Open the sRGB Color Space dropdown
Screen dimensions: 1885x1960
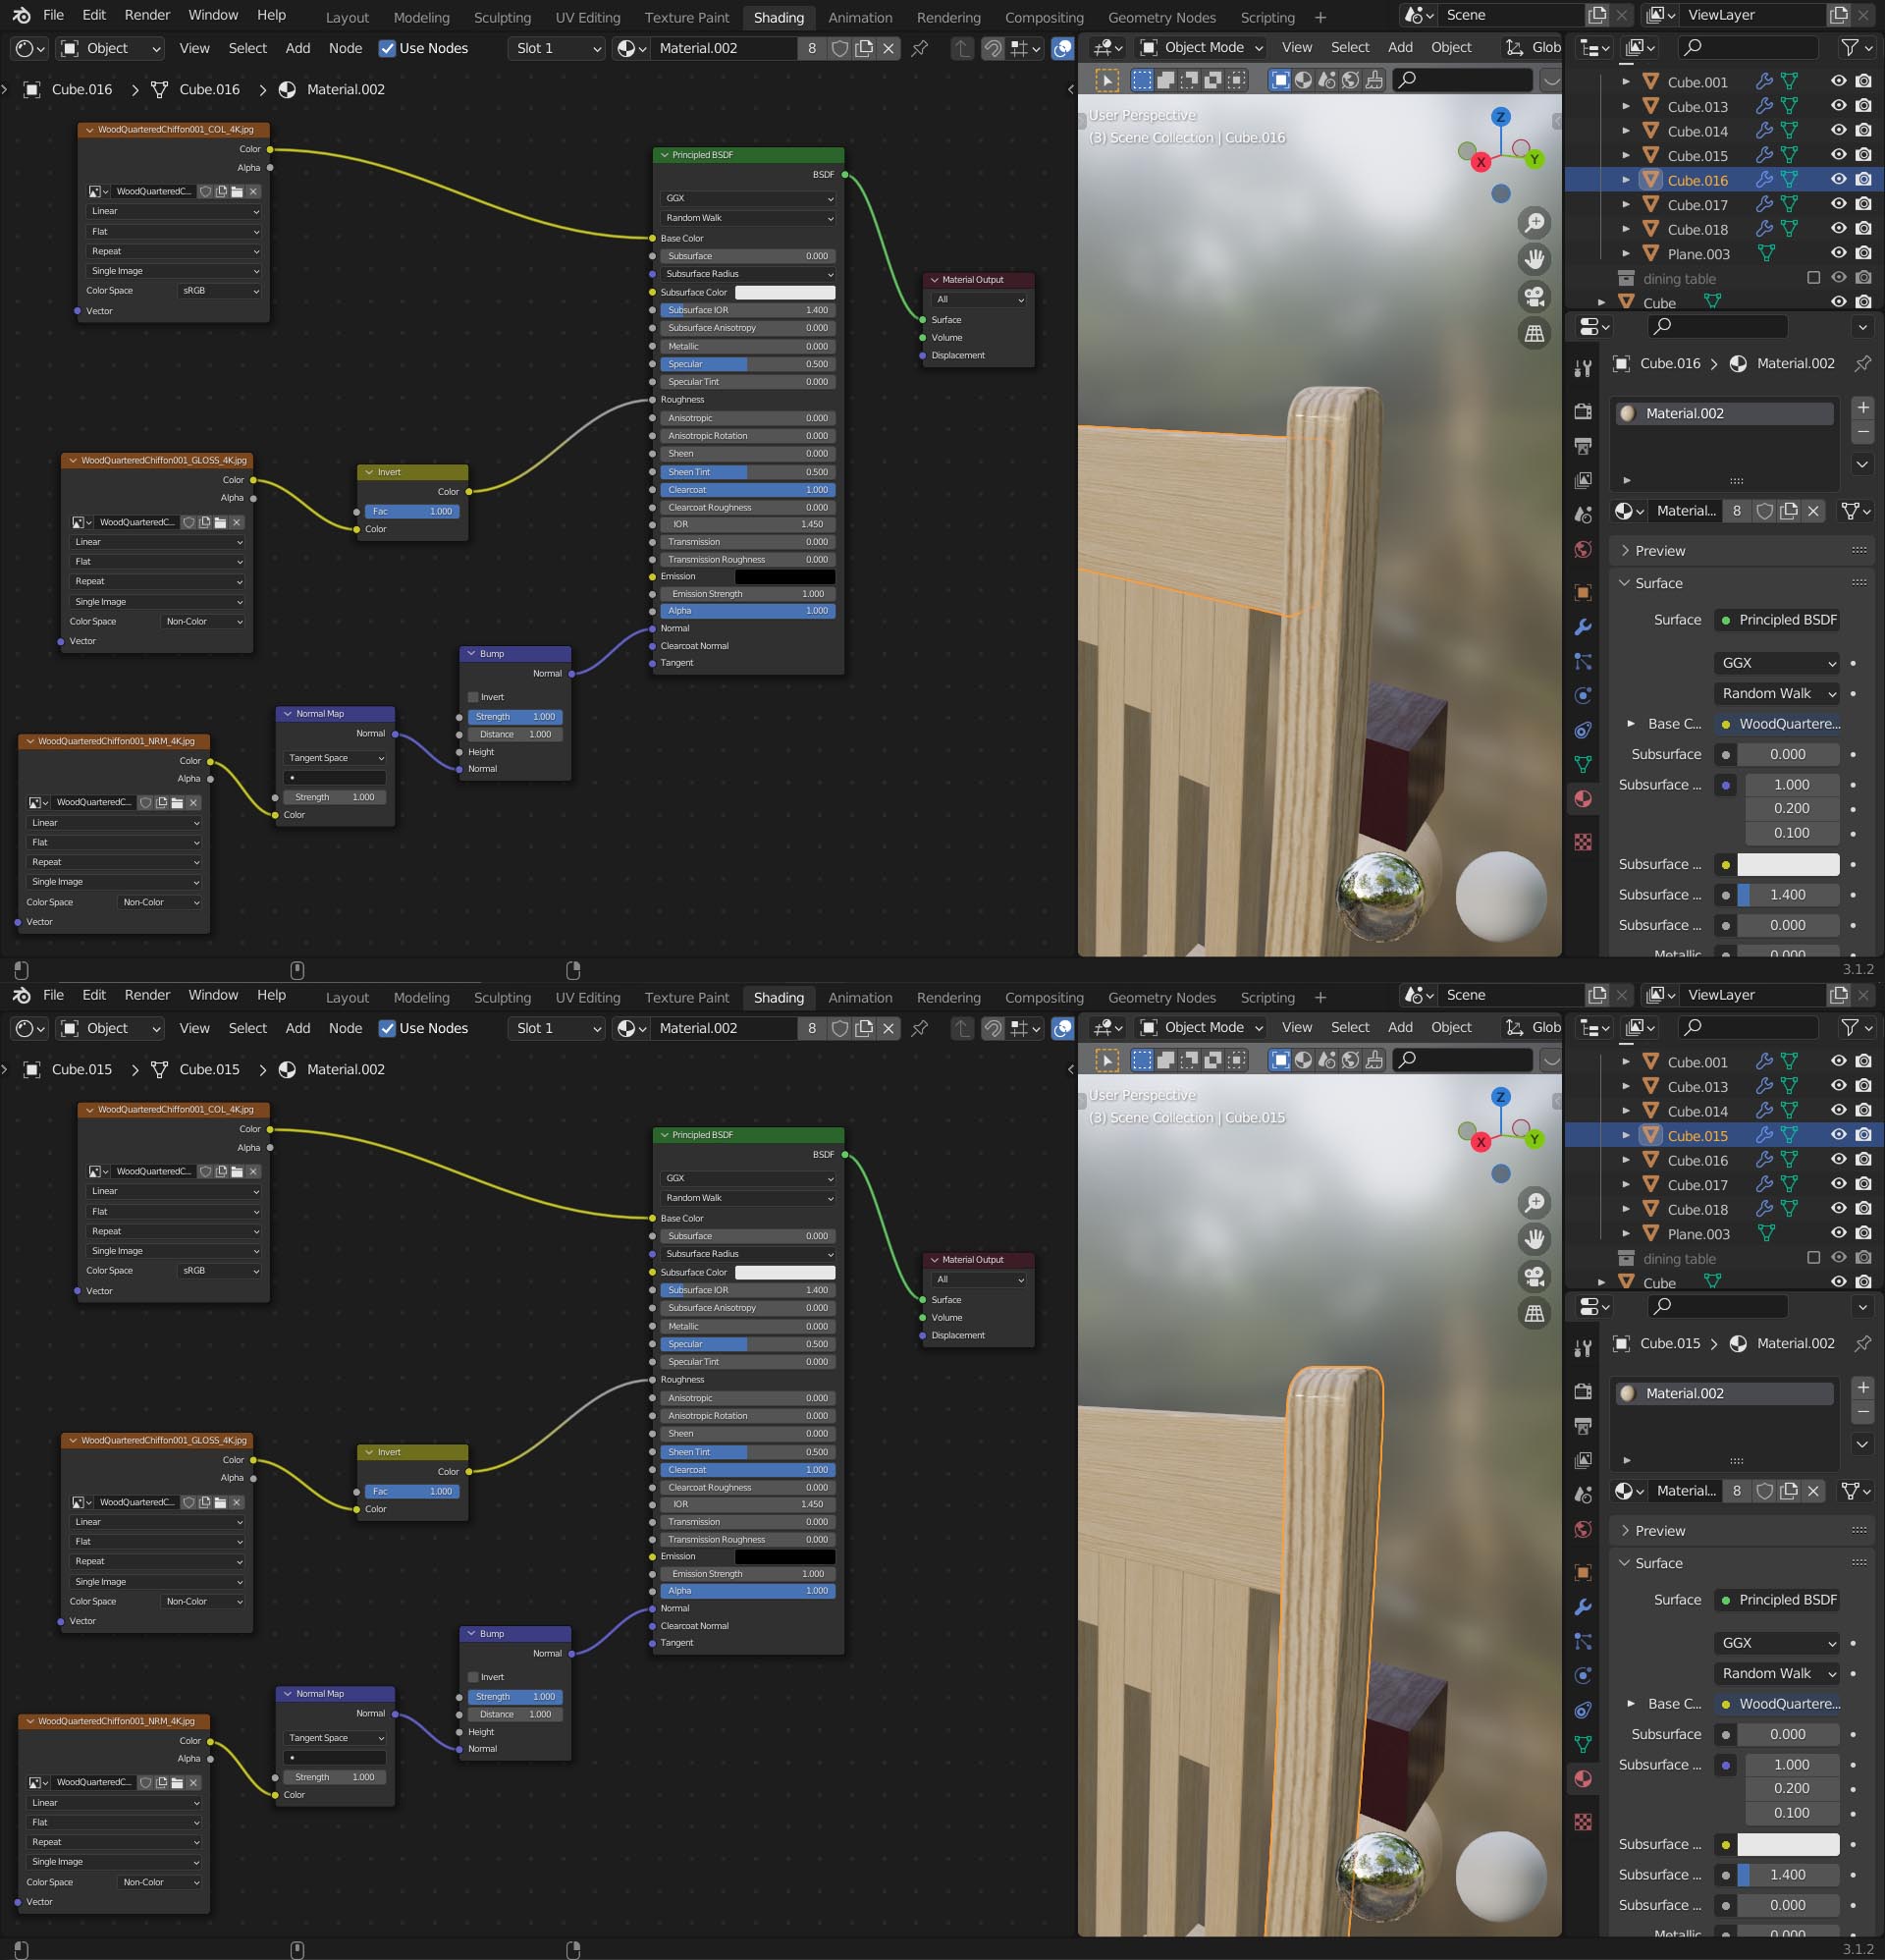click(219, 290)
